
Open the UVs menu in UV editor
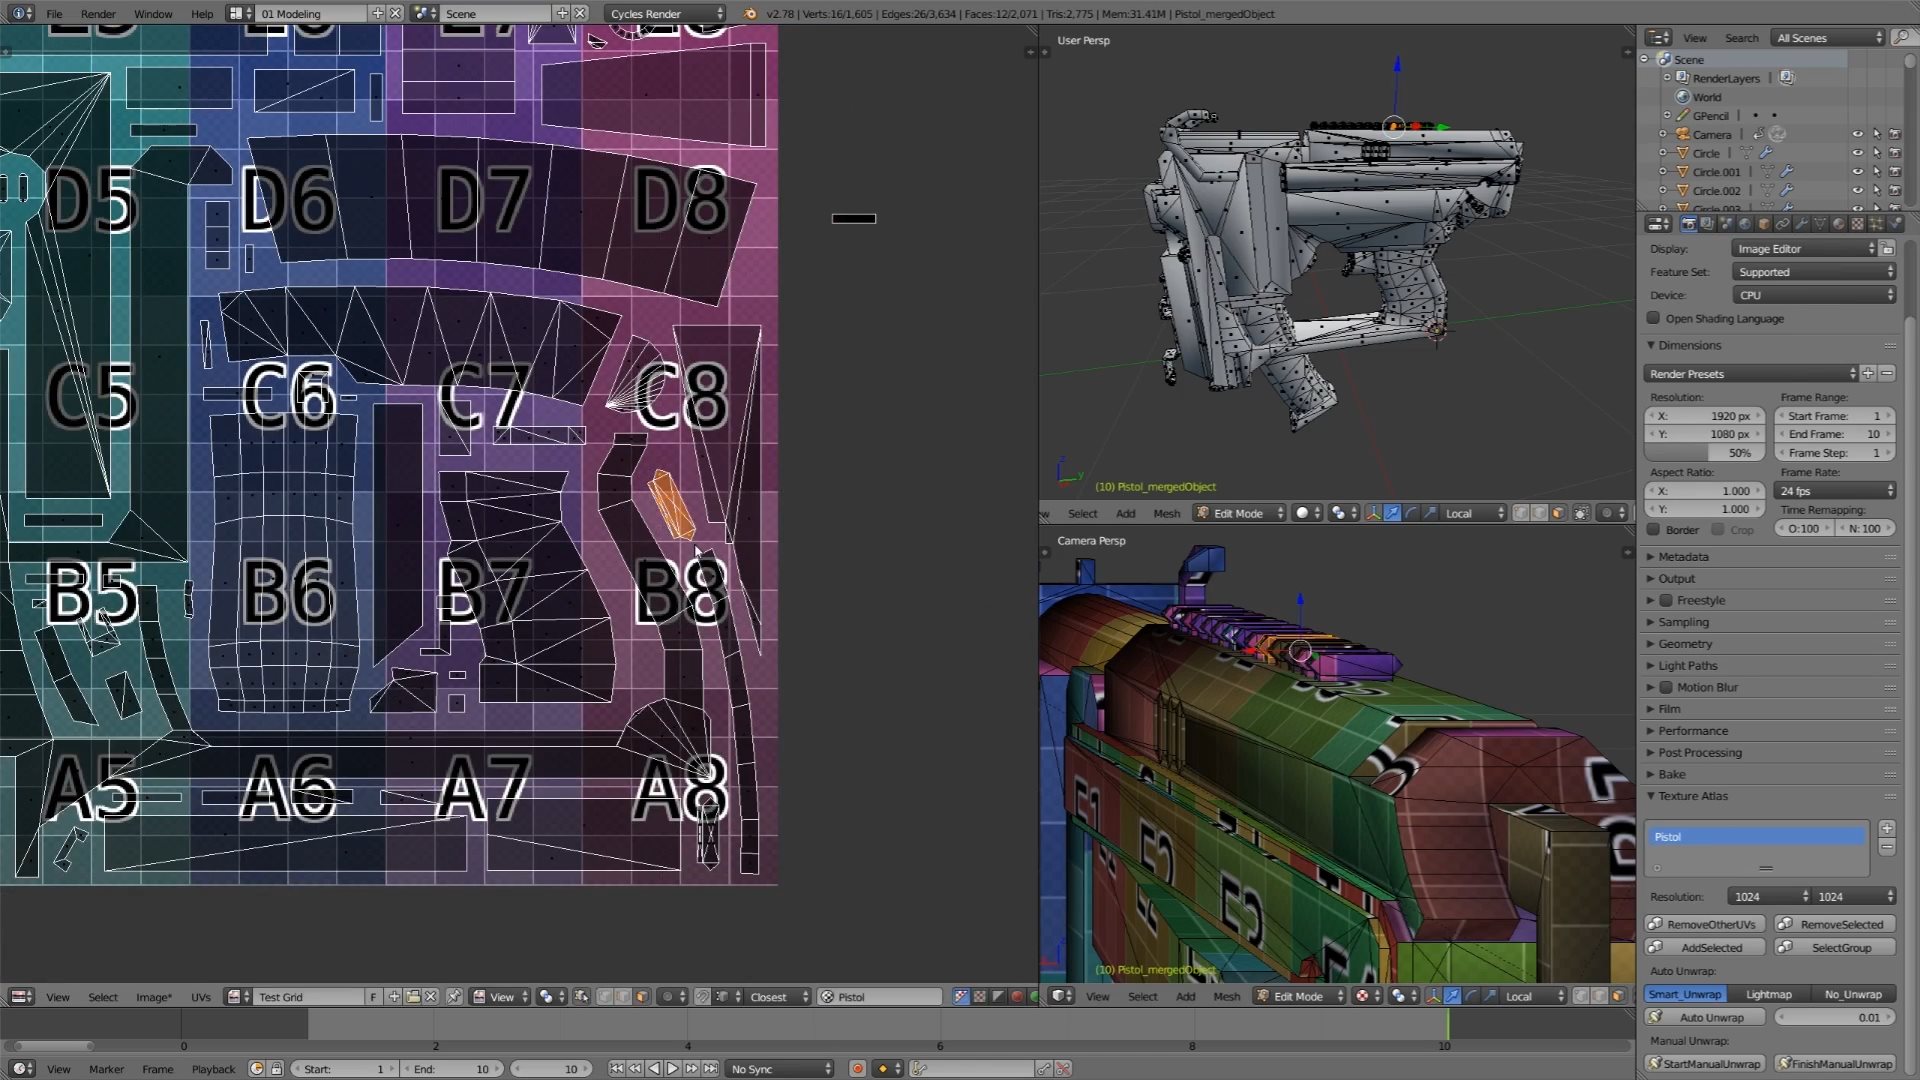[x=202, y=997]
